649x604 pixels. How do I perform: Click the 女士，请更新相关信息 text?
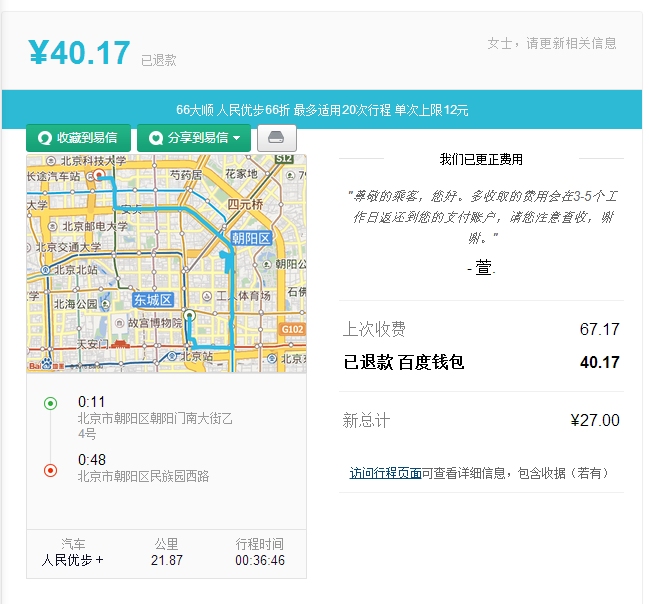pyautogui.click(x=552, y=43)
